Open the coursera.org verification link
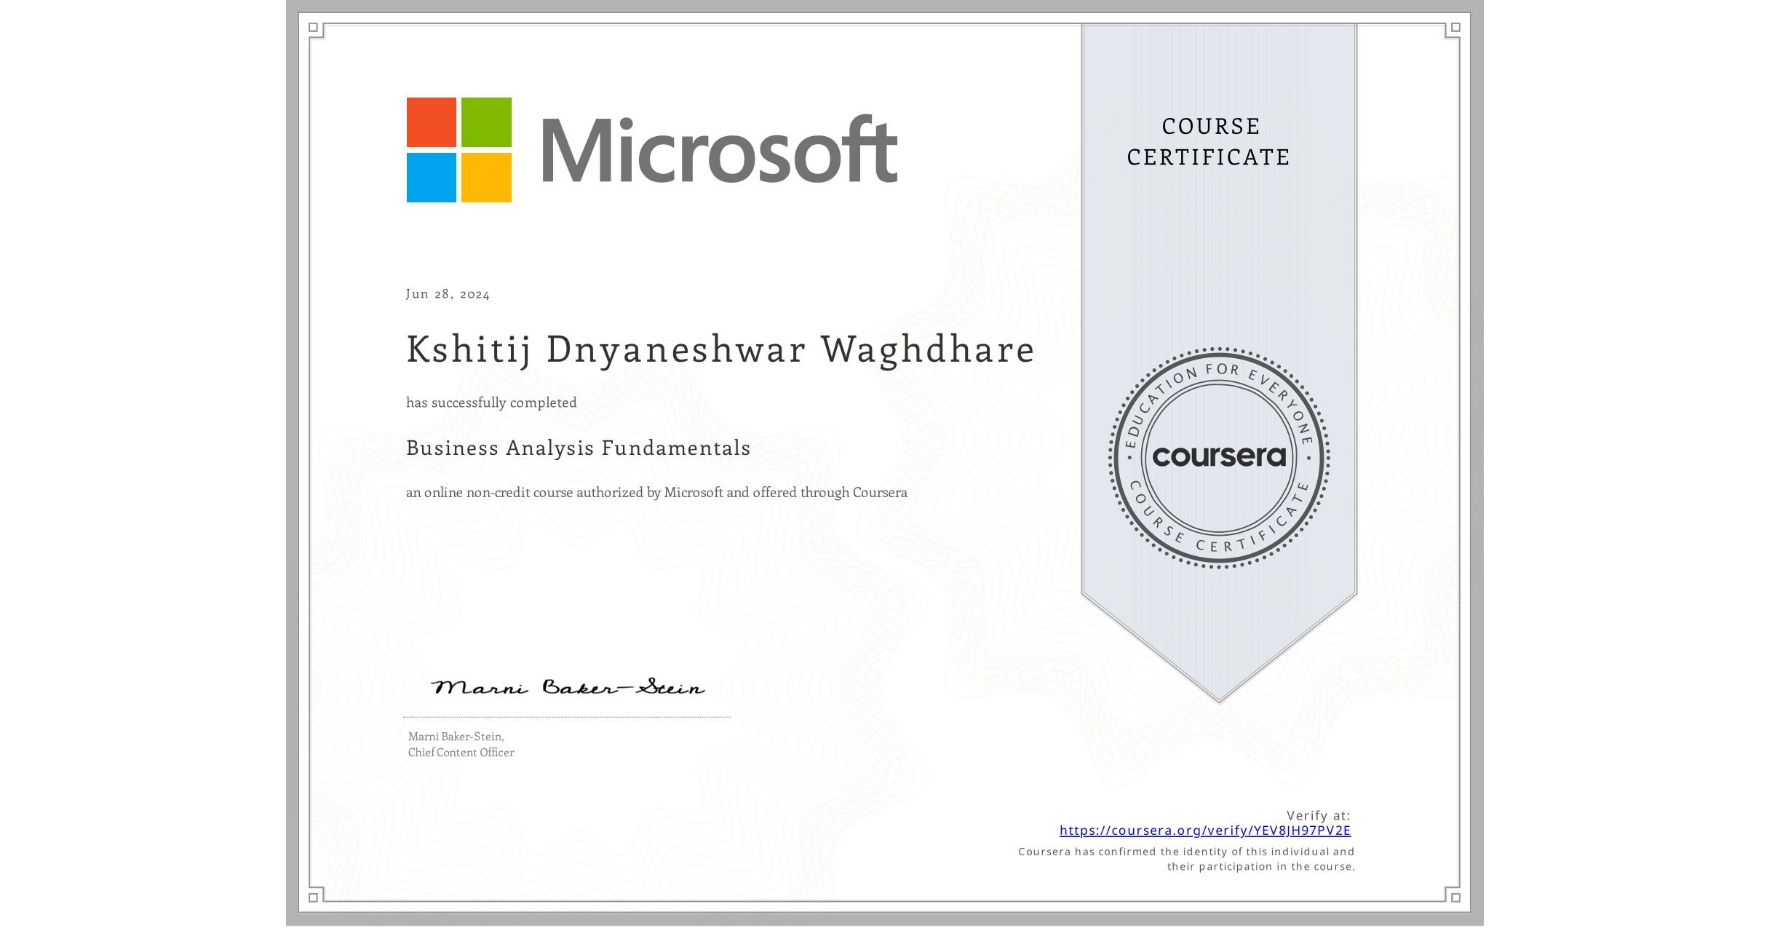The height and width of the screenshot is (928, 1772). coord(1205,830)
